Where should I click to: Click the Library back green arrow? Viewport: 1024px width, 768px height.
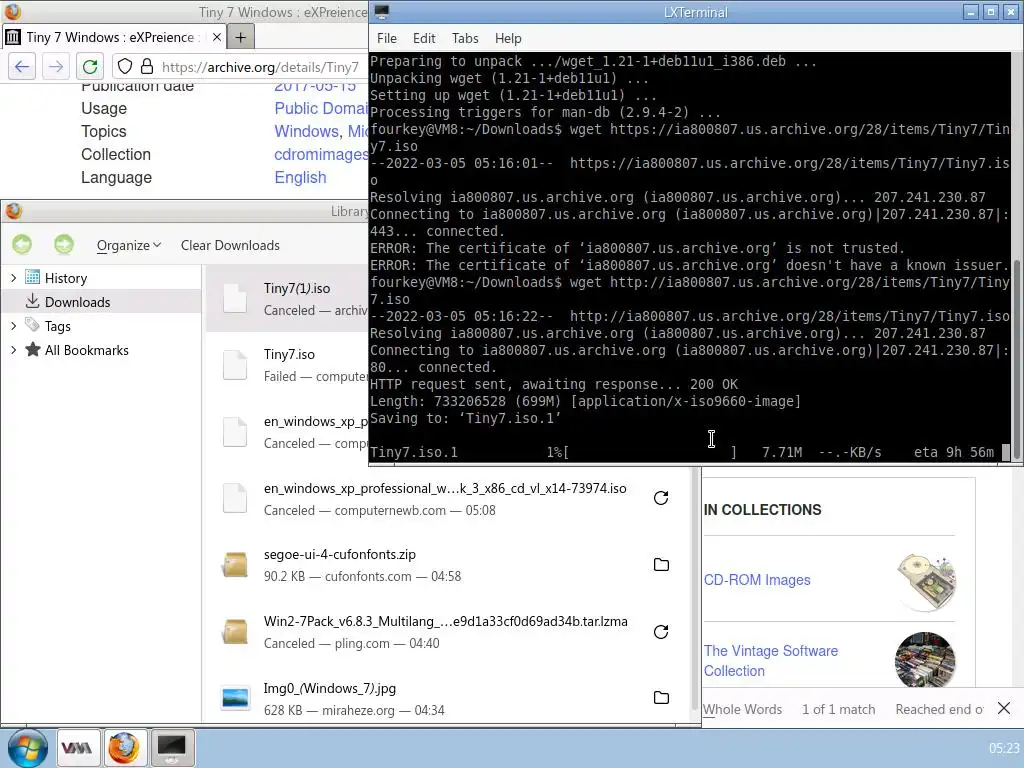[x=22, y=245]
